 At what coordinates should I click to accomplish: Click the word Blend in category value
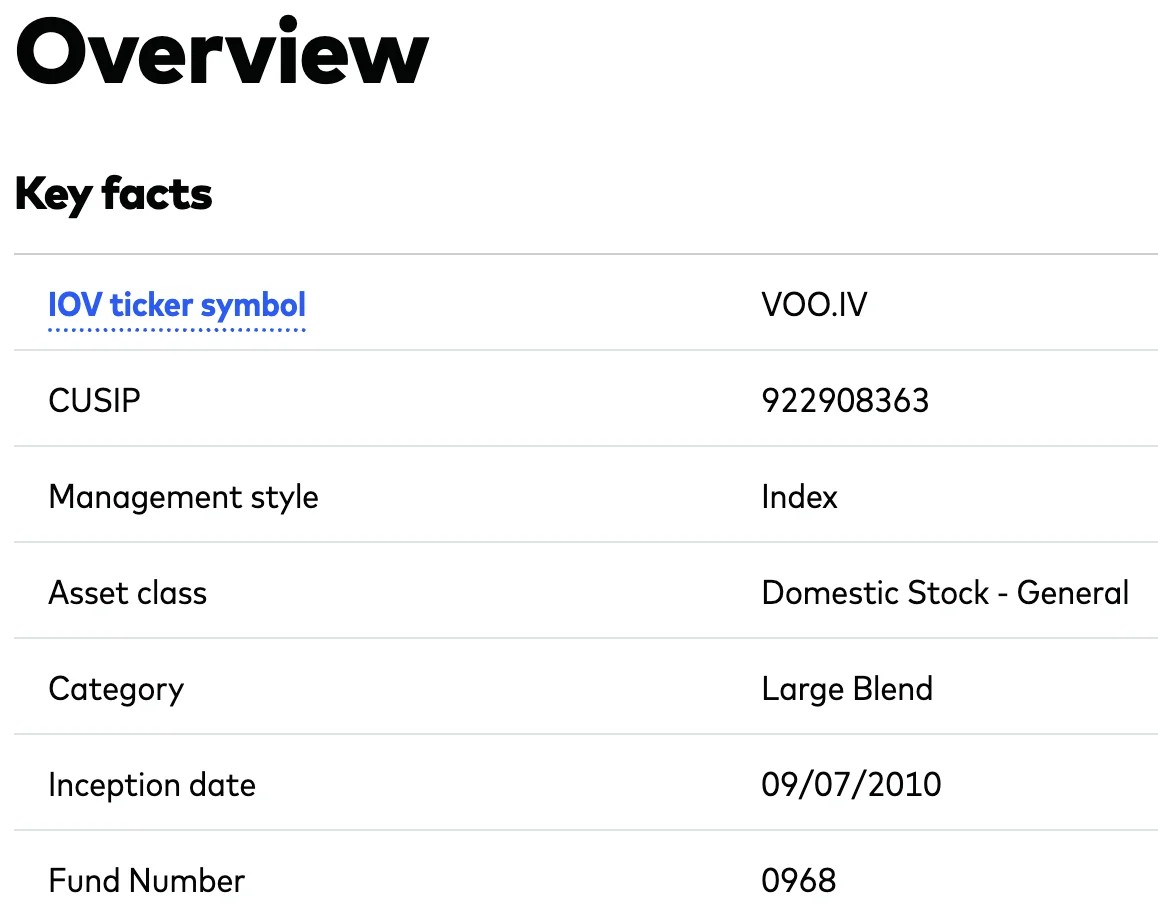click(x=893, y=689)
